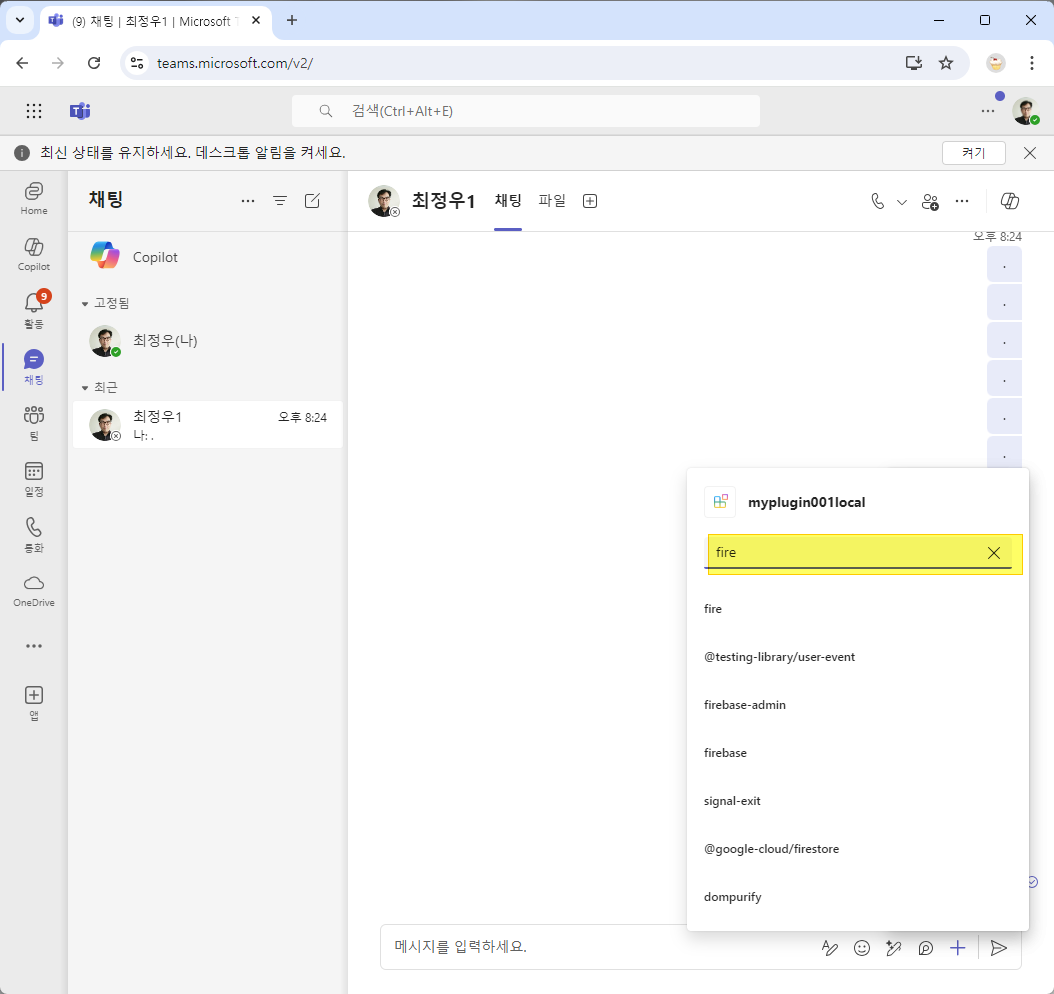This screenshot has height=994, width=1054.
Task: Go back to the previous page
Action: 22,63
